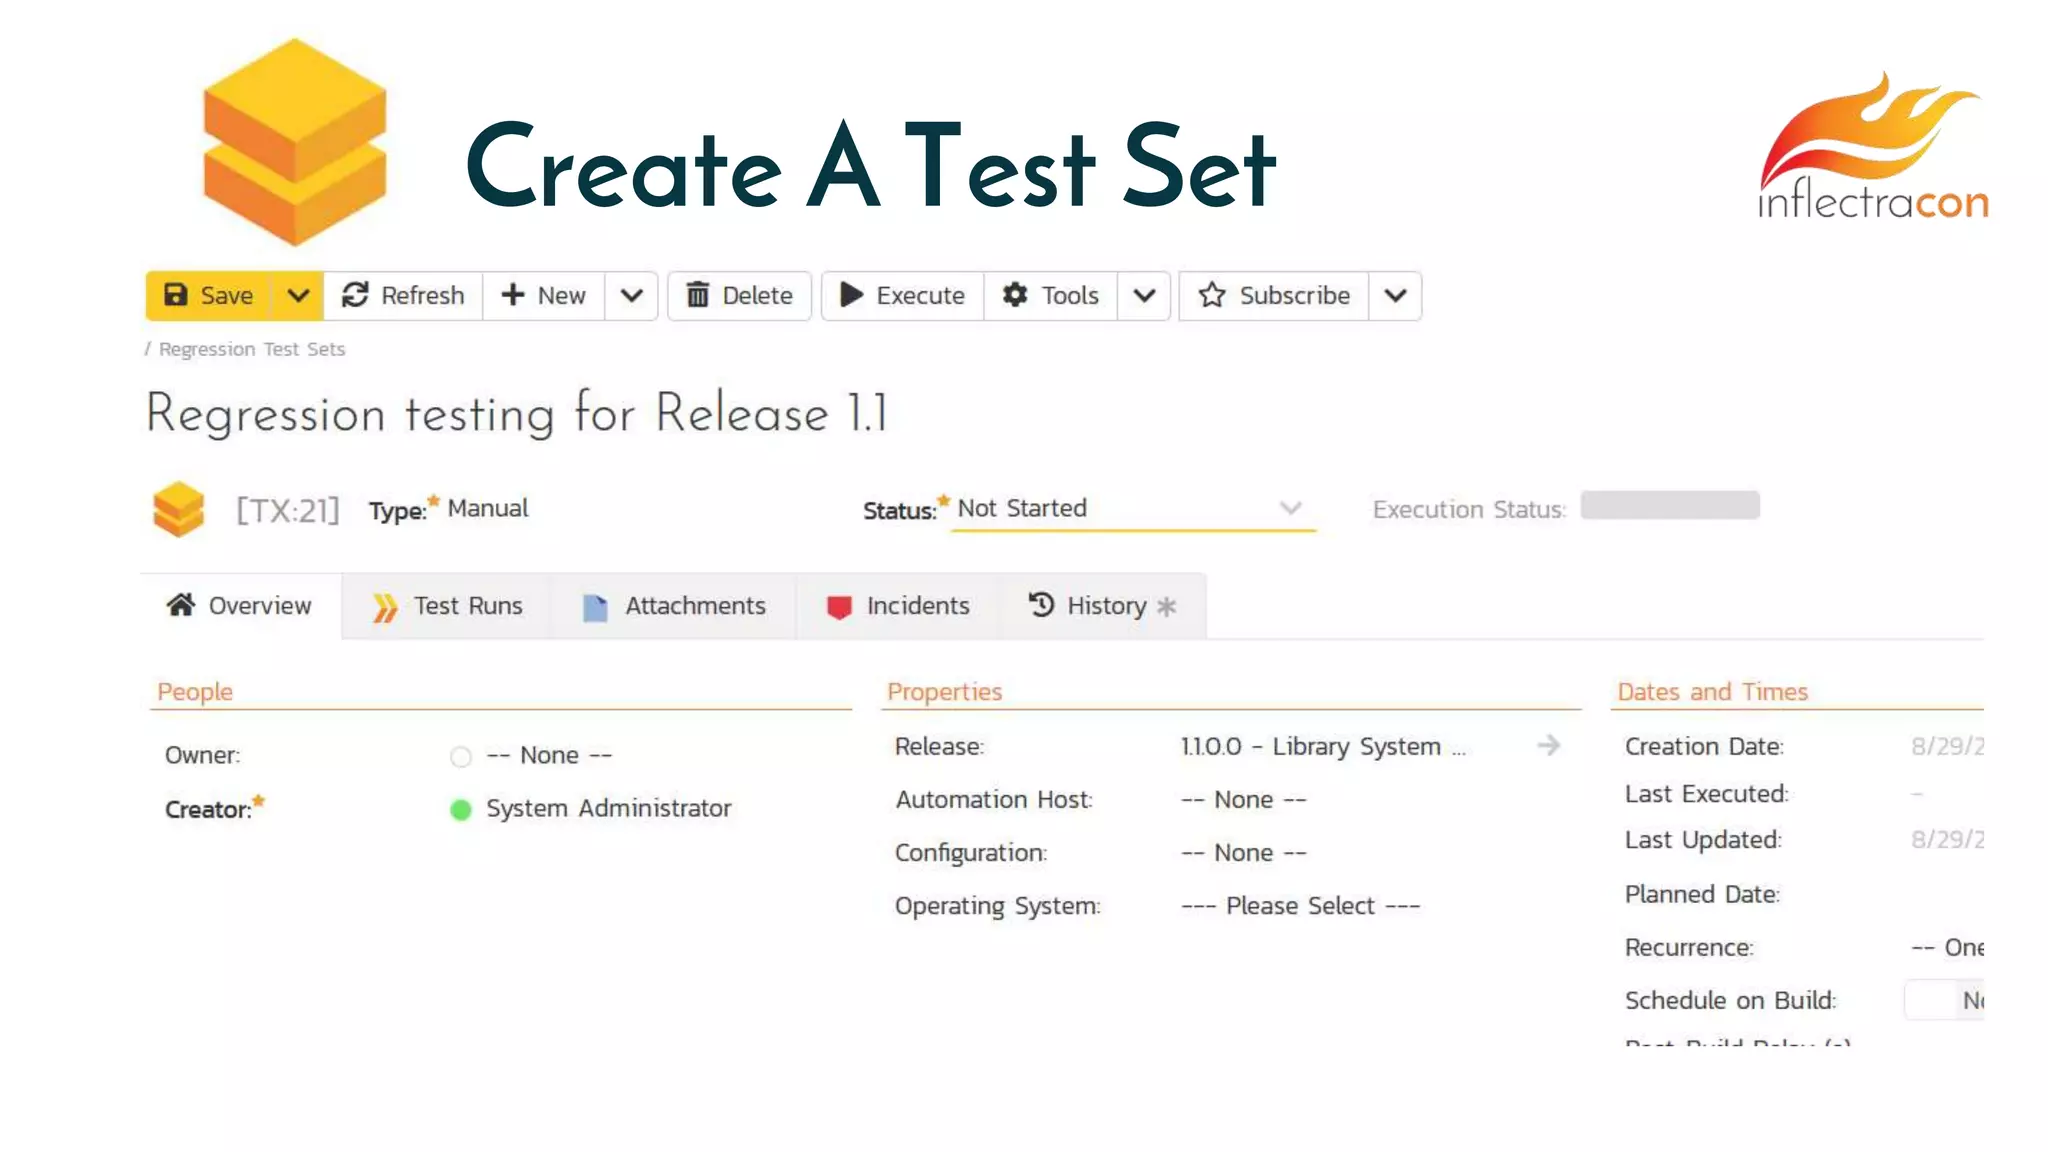
Task: Click the gear Tools icon
Action: 1015,295
